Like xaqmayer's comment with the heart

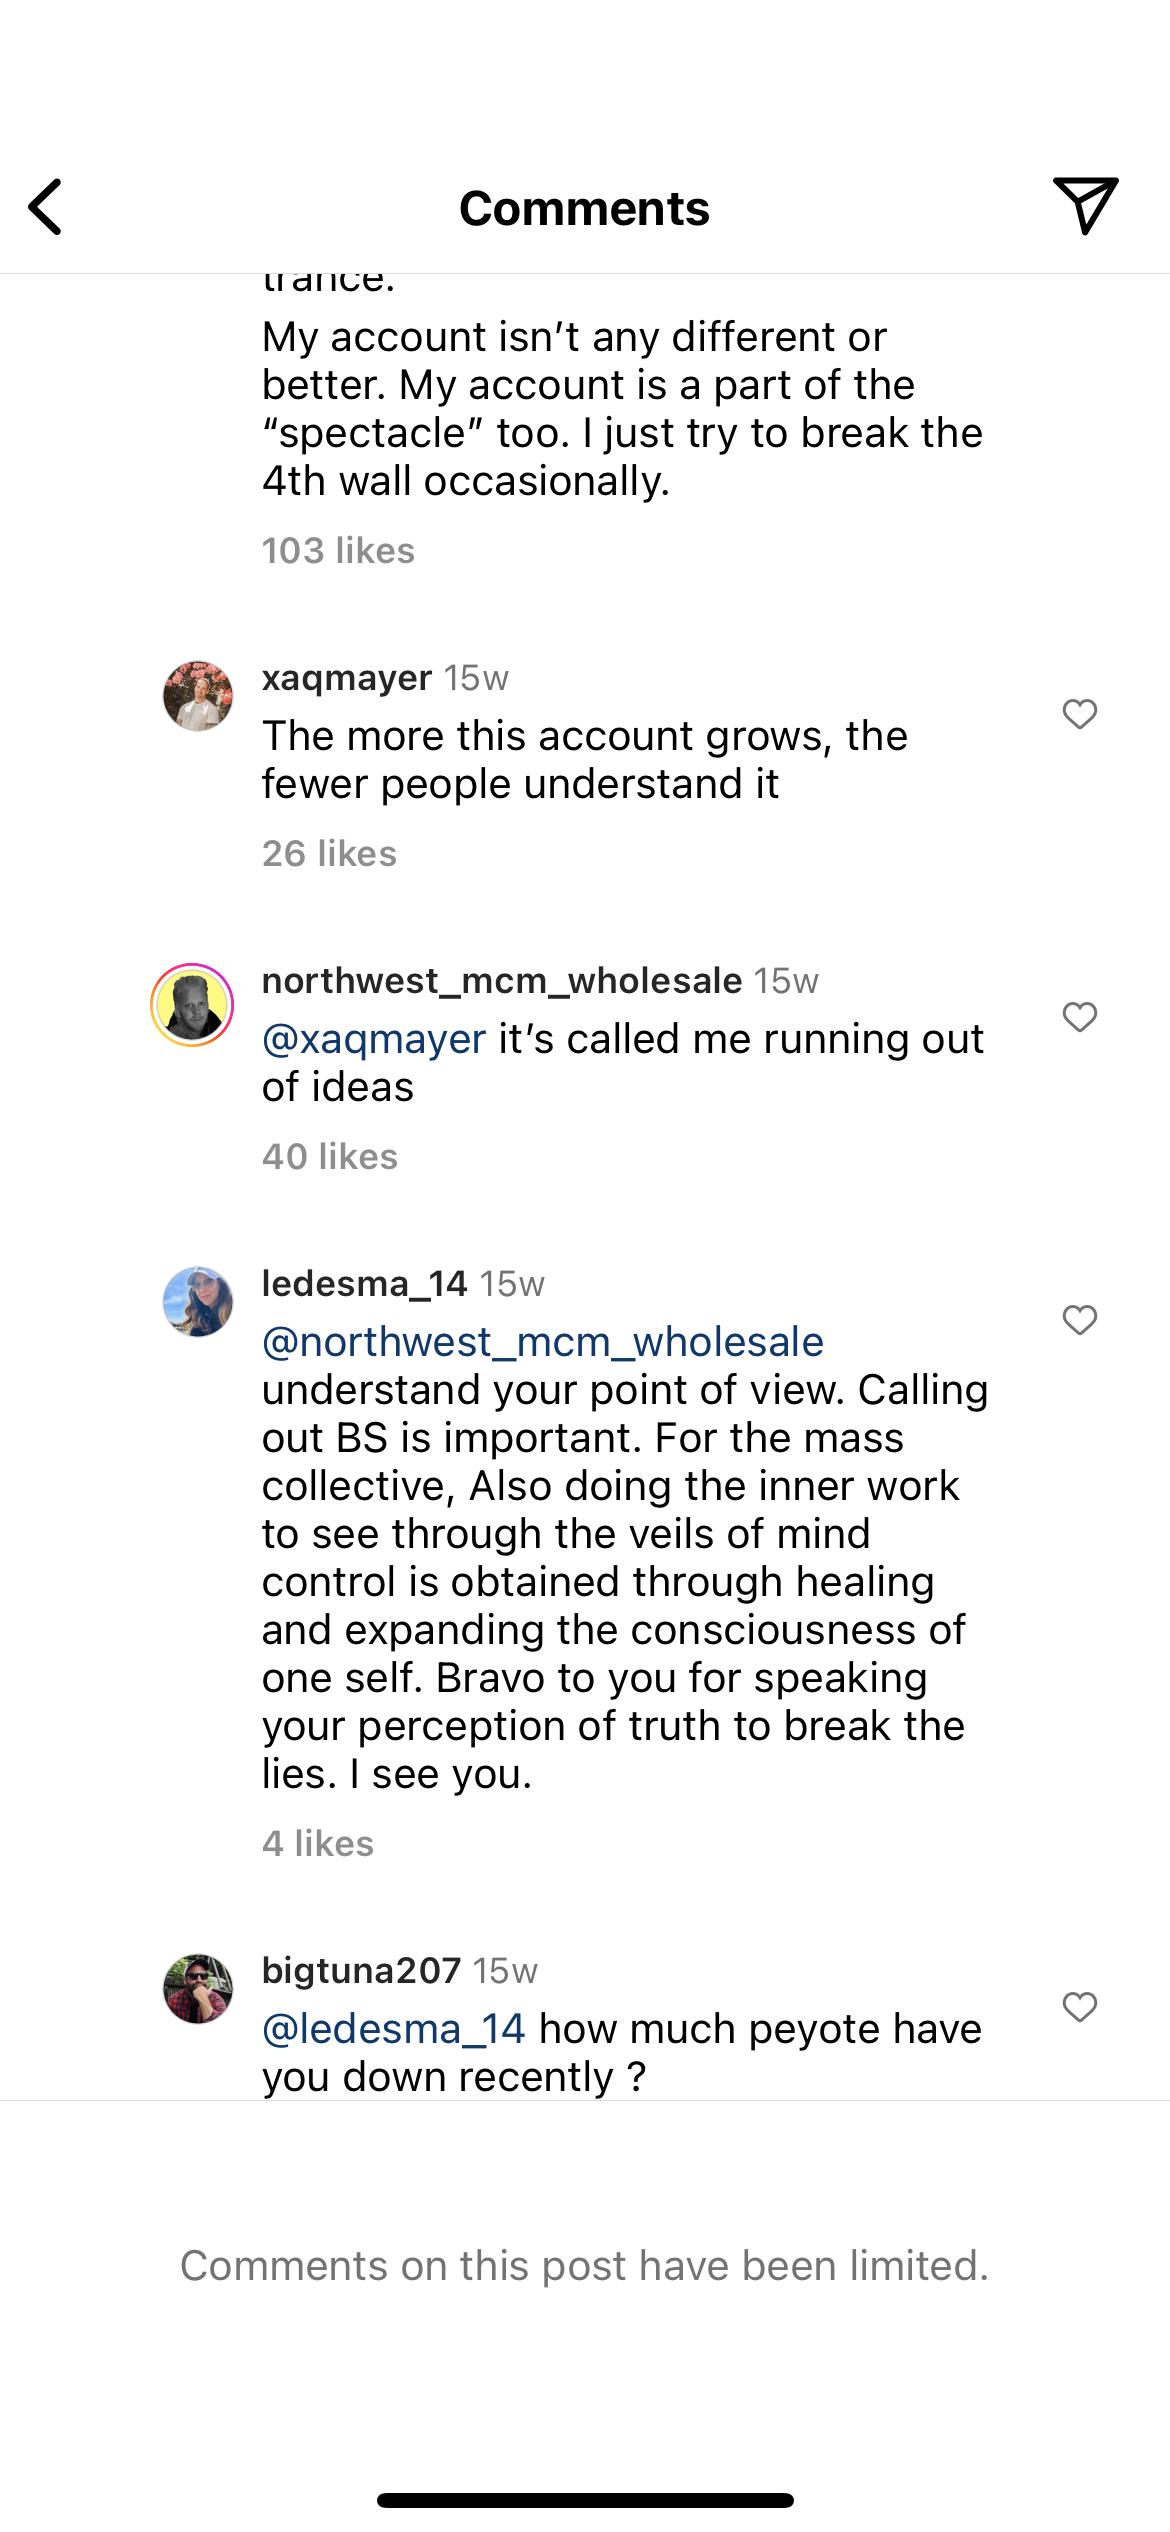click(x=1079, y=714)
